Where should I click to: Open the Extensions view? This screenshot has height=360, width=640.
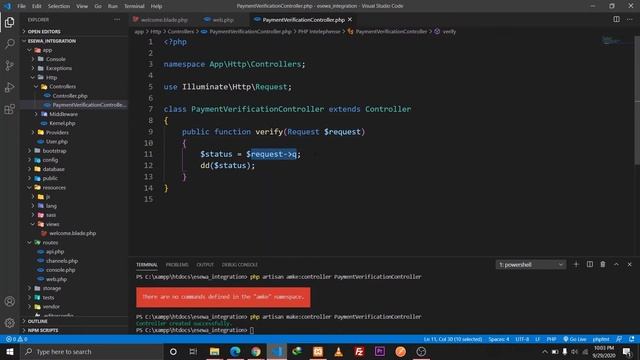[9, 109]
